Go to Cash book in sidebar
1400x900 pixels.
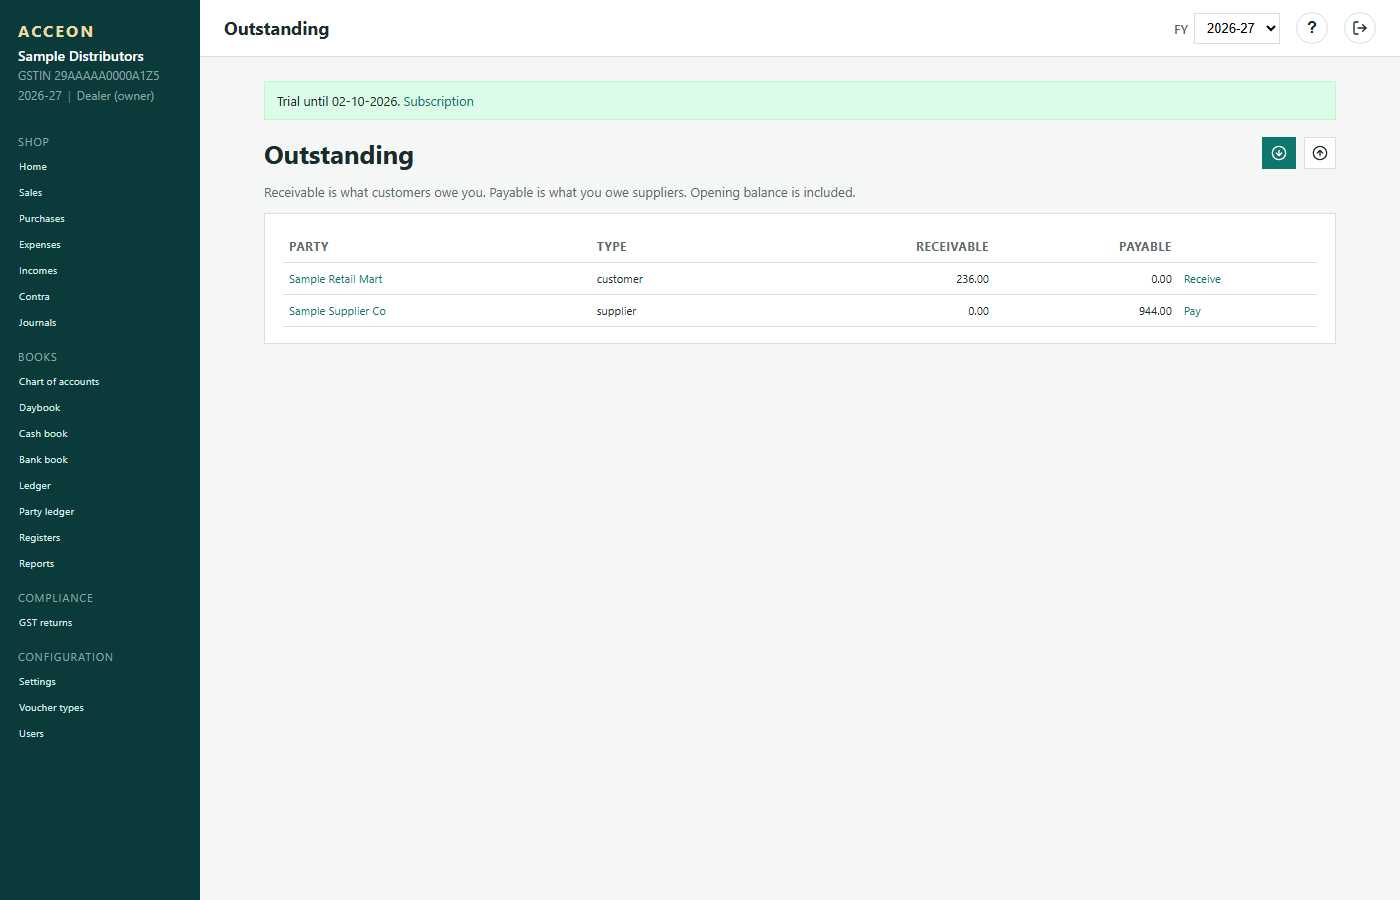click(43, 434)
